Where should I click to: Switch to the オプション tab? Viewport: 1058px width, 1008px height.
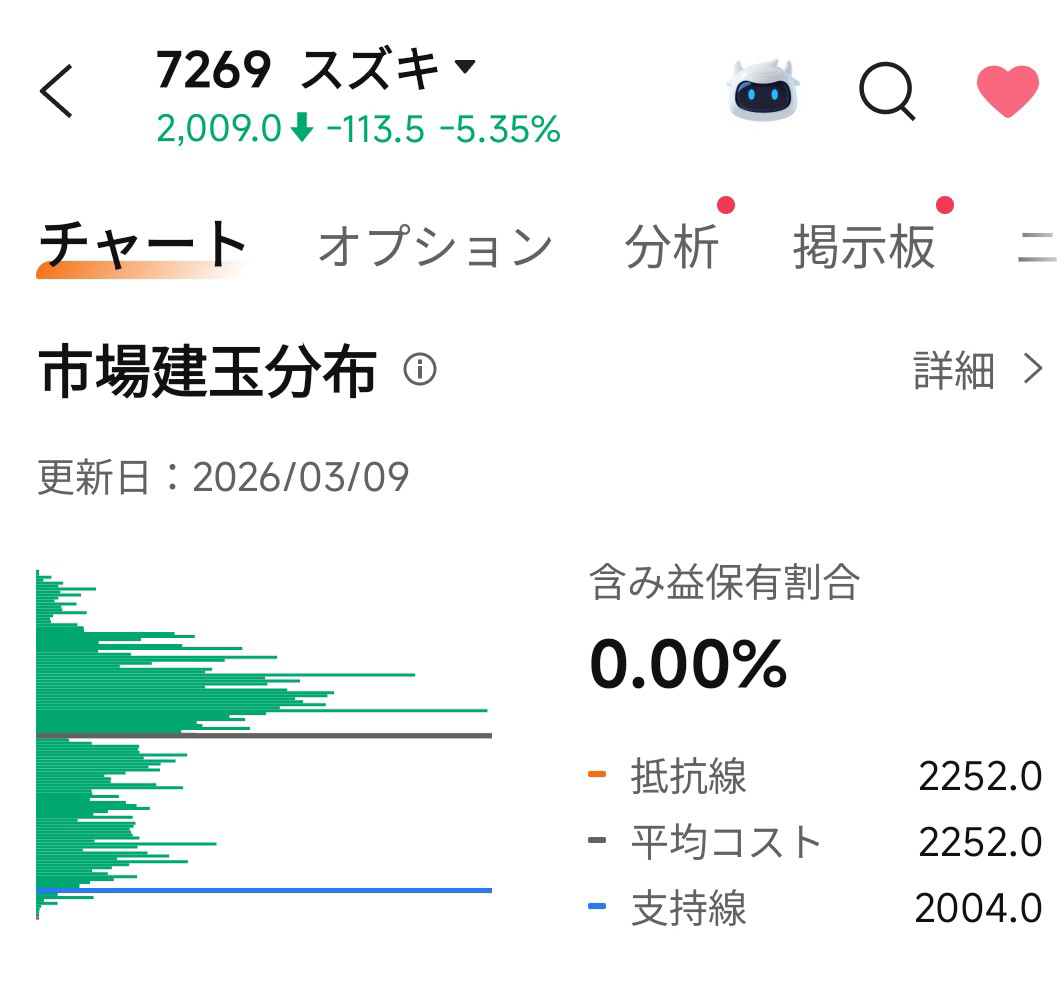(x=435, y=243)
